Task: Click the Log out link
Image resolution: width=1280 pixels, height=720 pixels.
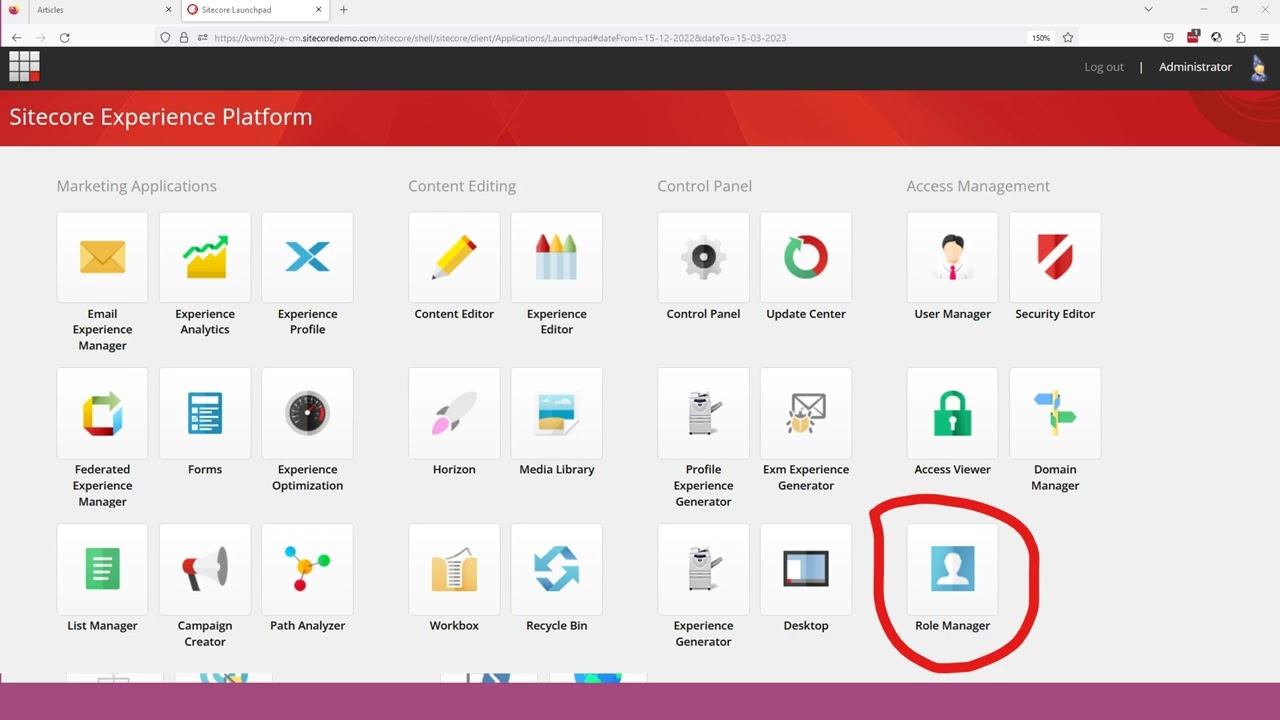Action: tap(1104, 67)
